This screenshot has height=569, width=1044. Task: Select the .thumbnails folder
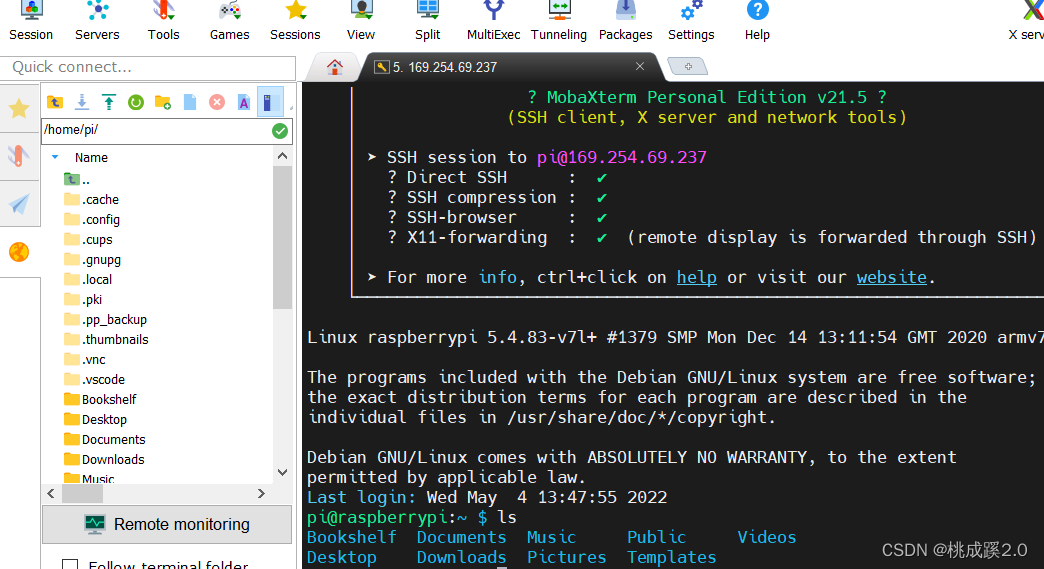point(107,339)
